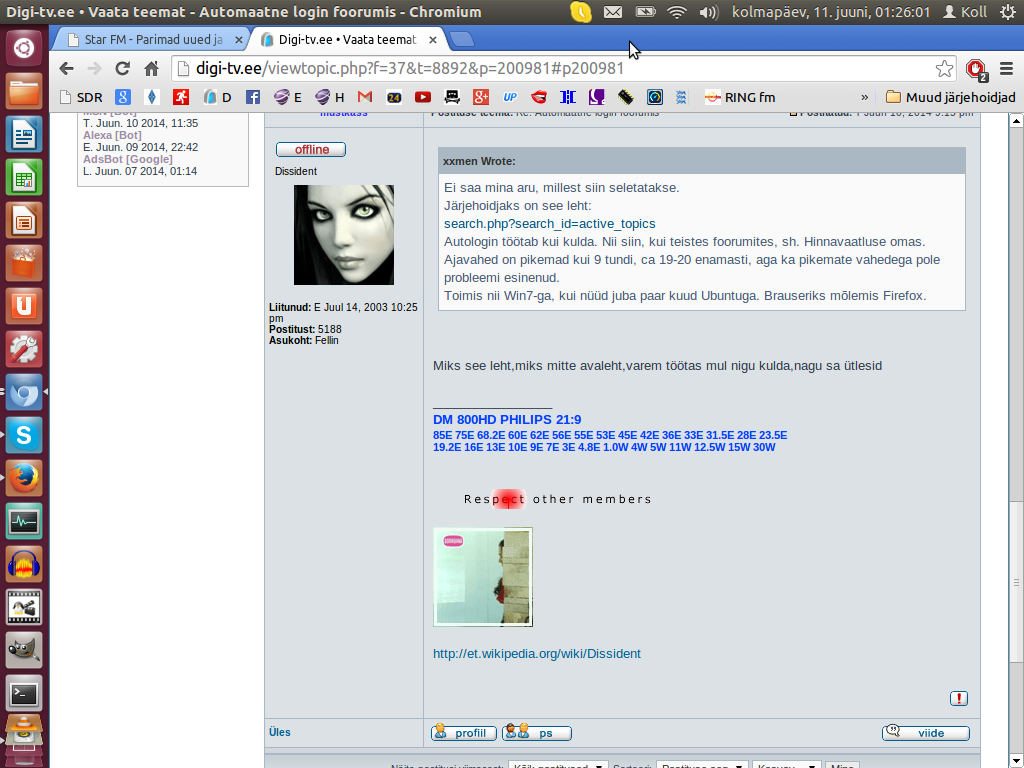Click the profiil button under the post
The height and width of the screenshot is (768, 1024).
coord(463,733)
